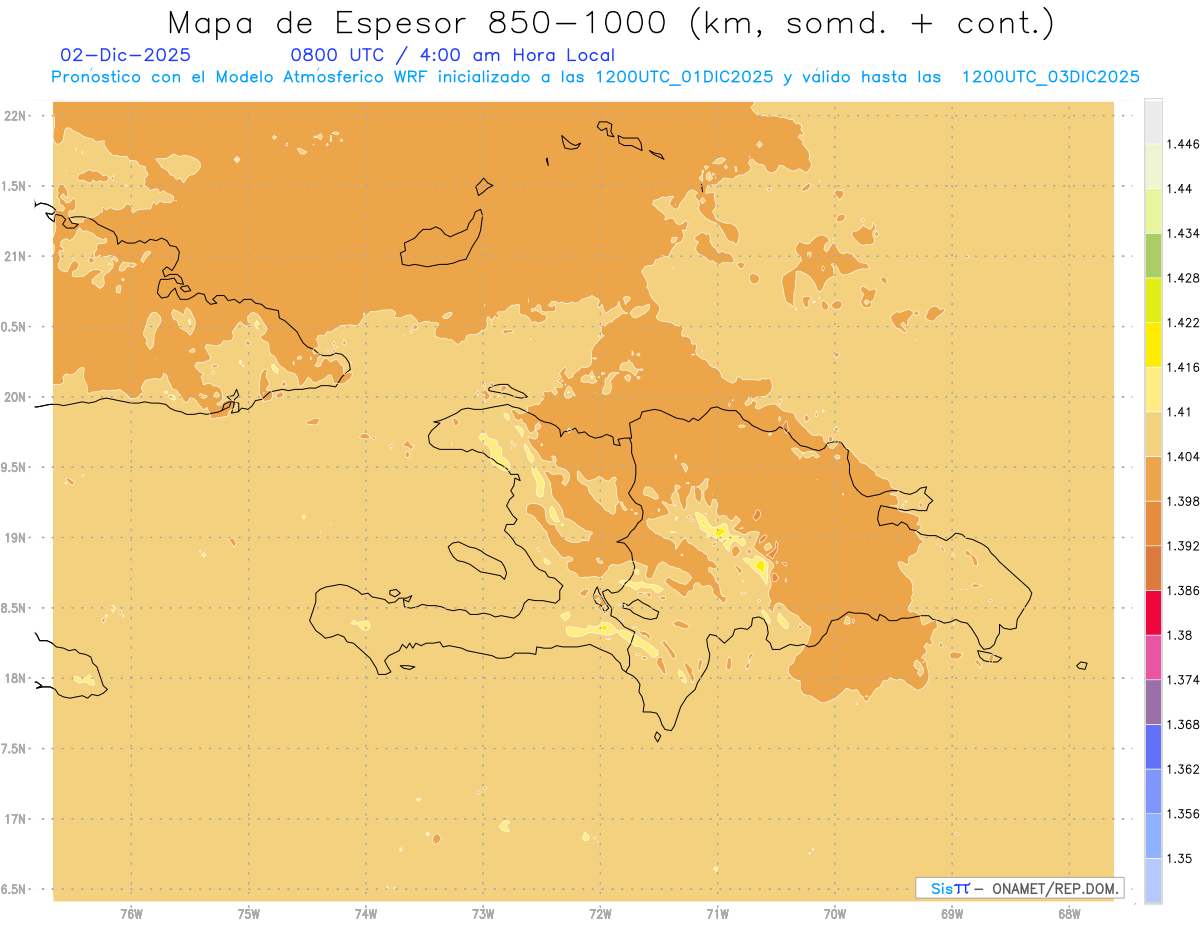Select legend value 1.434
This screenshot has height=927, width=1200.
coord(1183,233)
